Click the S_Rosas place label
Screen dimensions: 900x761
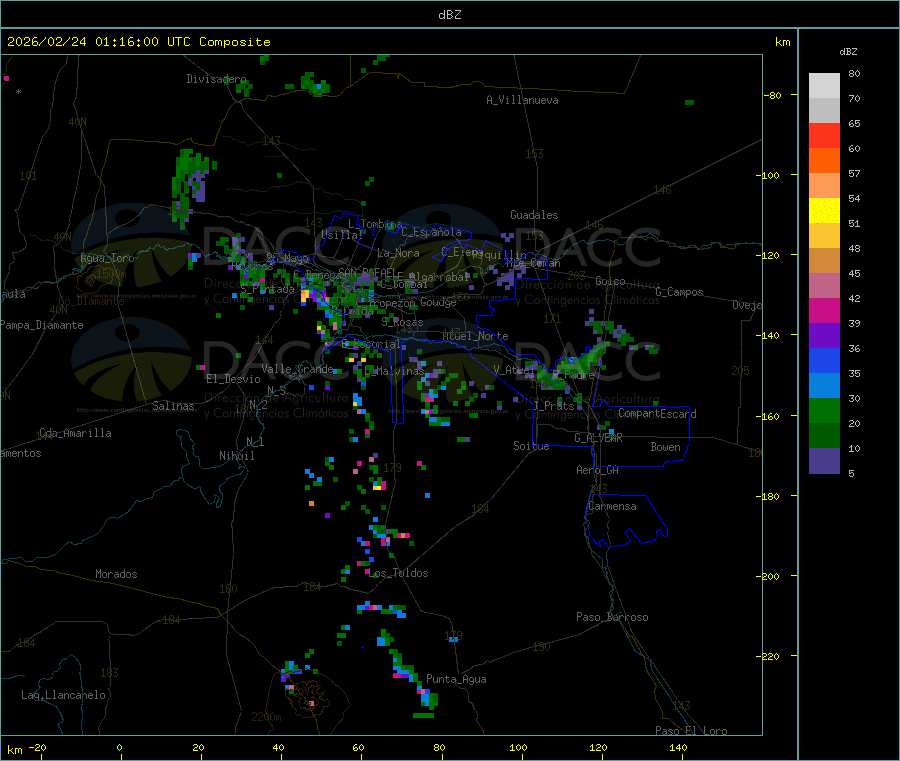tap(402, 322)
